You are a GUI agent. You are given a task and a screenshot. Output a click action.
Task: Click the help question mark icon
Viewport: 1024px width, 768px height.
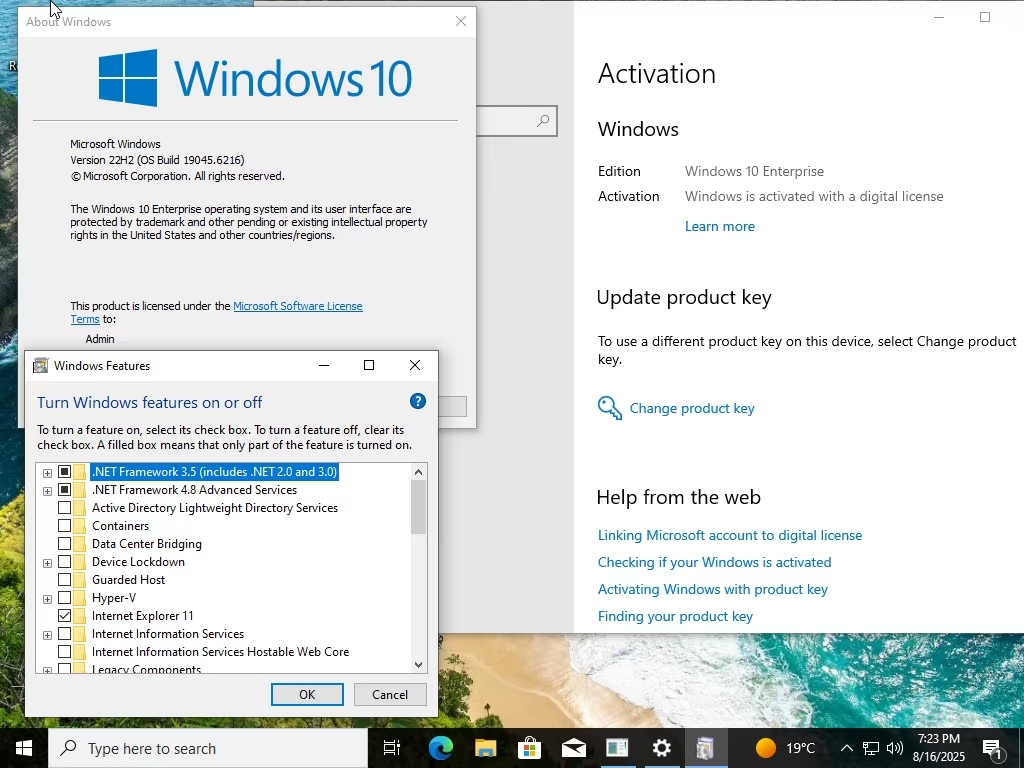418,401
